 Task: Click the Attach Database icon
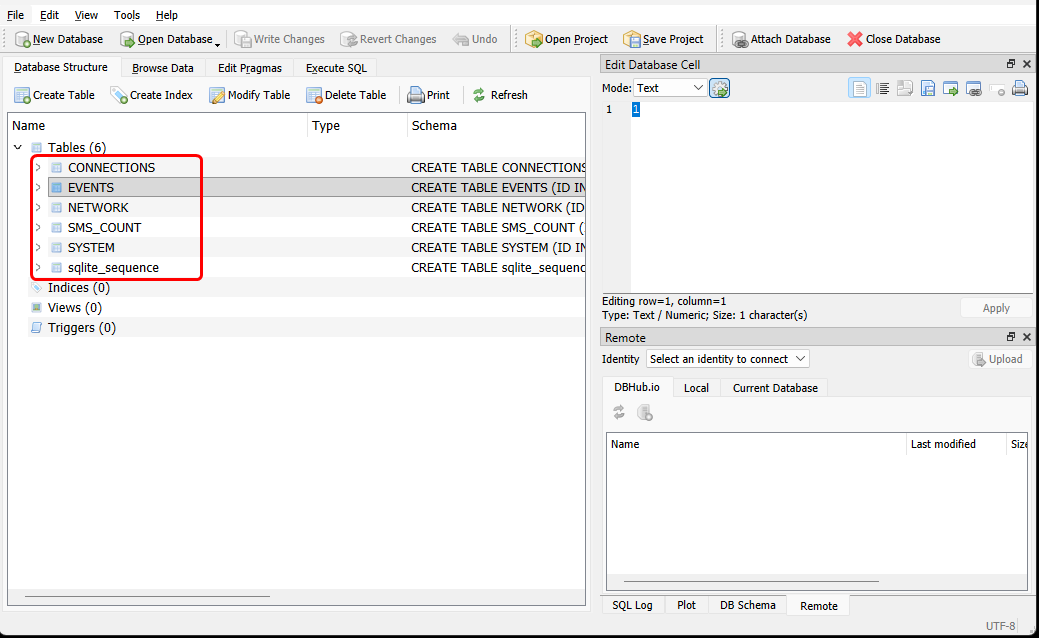coord(740,39)
